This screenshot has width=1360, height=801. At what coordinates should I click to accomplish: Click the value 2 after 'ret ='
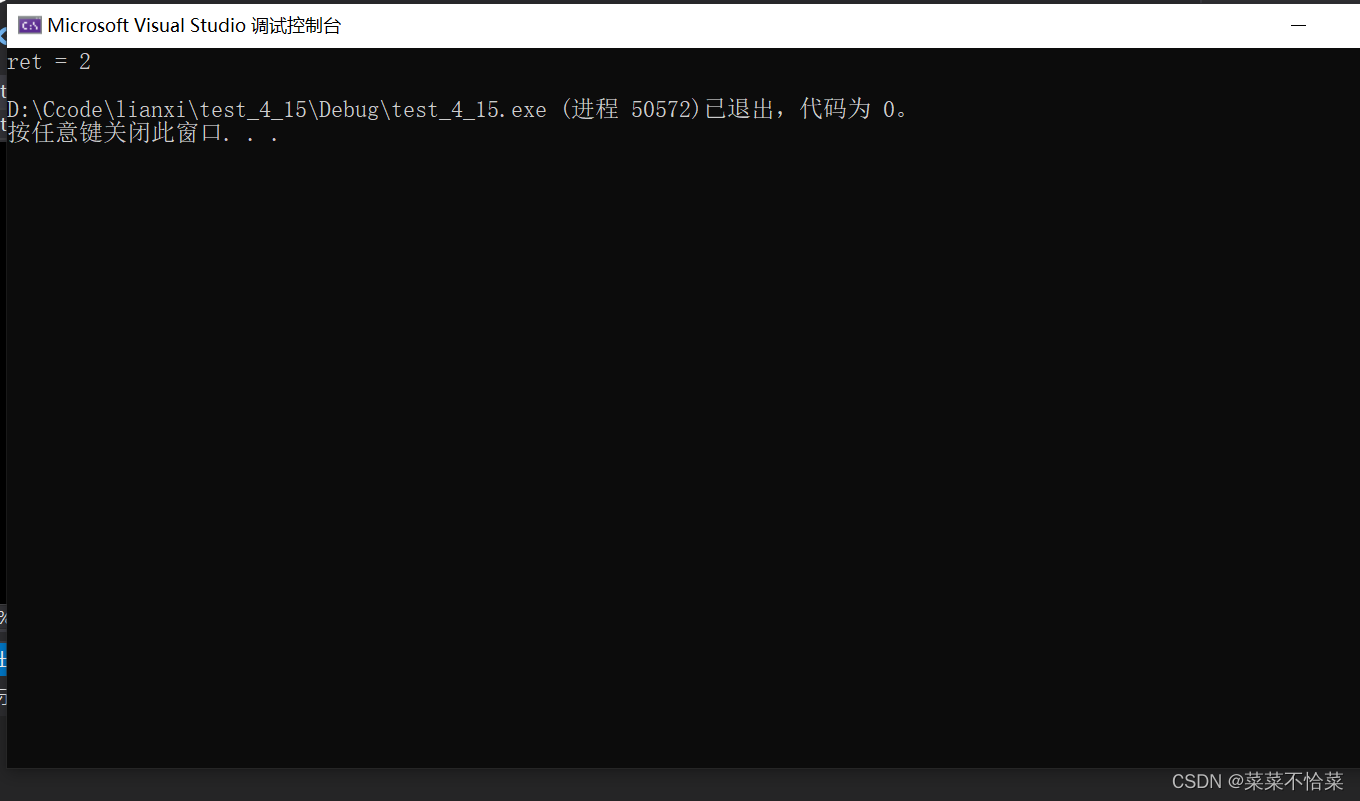coord(85,62)
